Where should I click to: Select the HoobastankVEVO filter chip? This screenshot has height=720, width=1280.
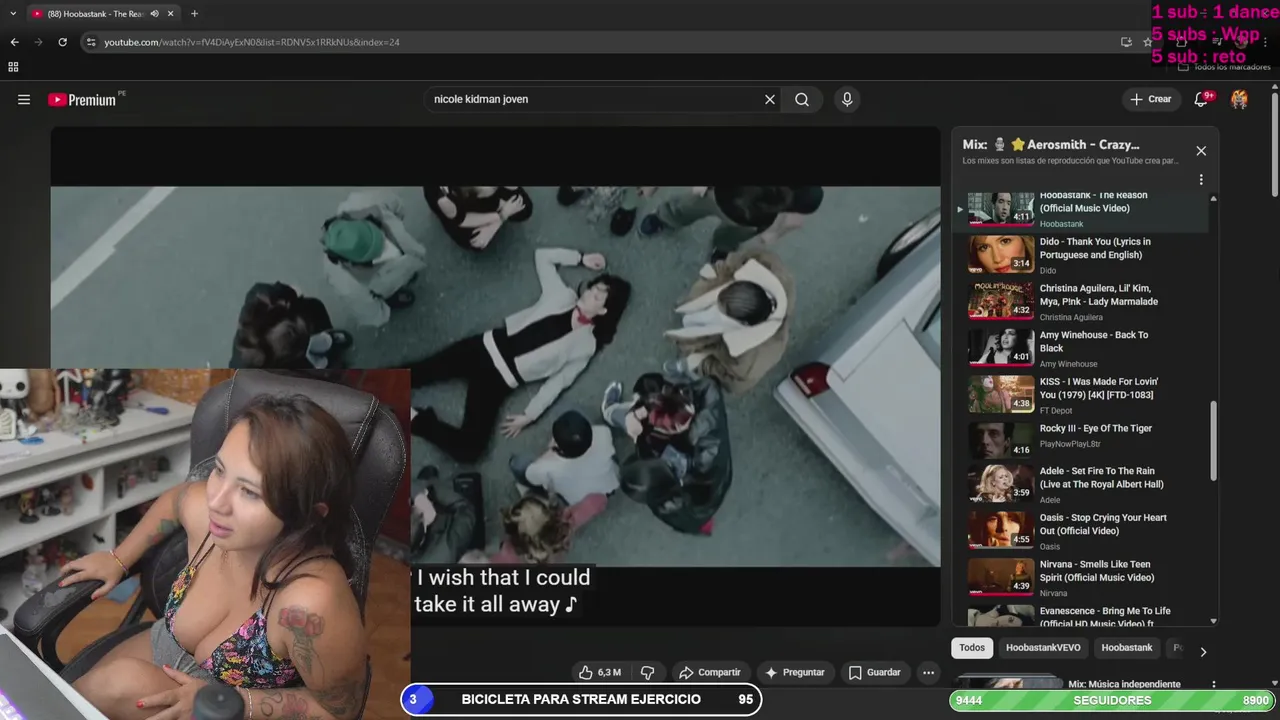coord(1043,648)
